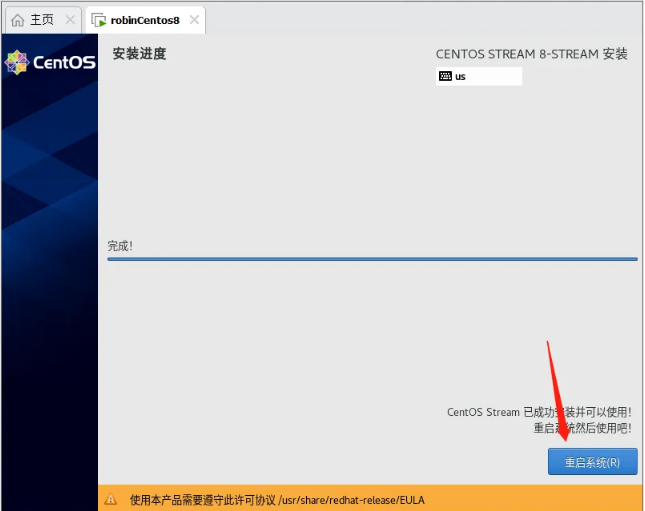Open the us keyboard layout selector
The image size is (645, 511).
click(x=479, y=77)
